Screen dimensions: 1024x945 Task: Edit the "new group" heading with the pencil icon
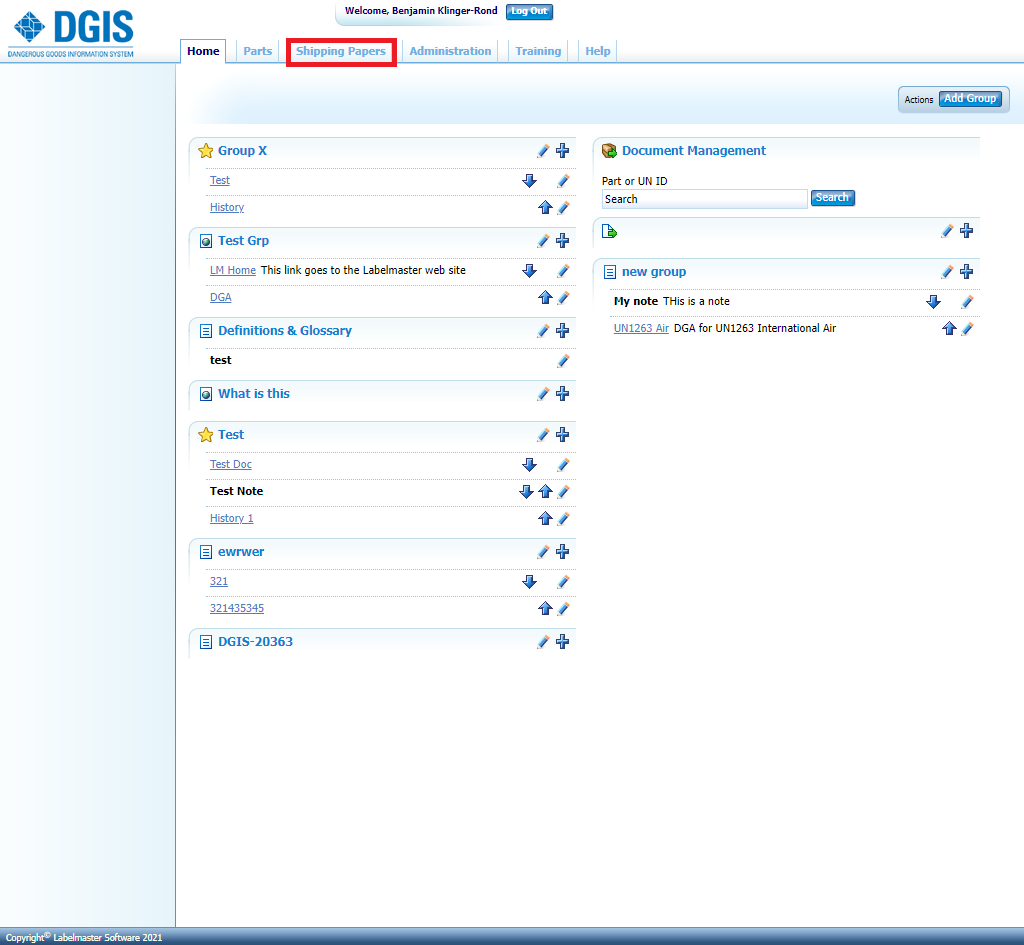click(946, 271)
